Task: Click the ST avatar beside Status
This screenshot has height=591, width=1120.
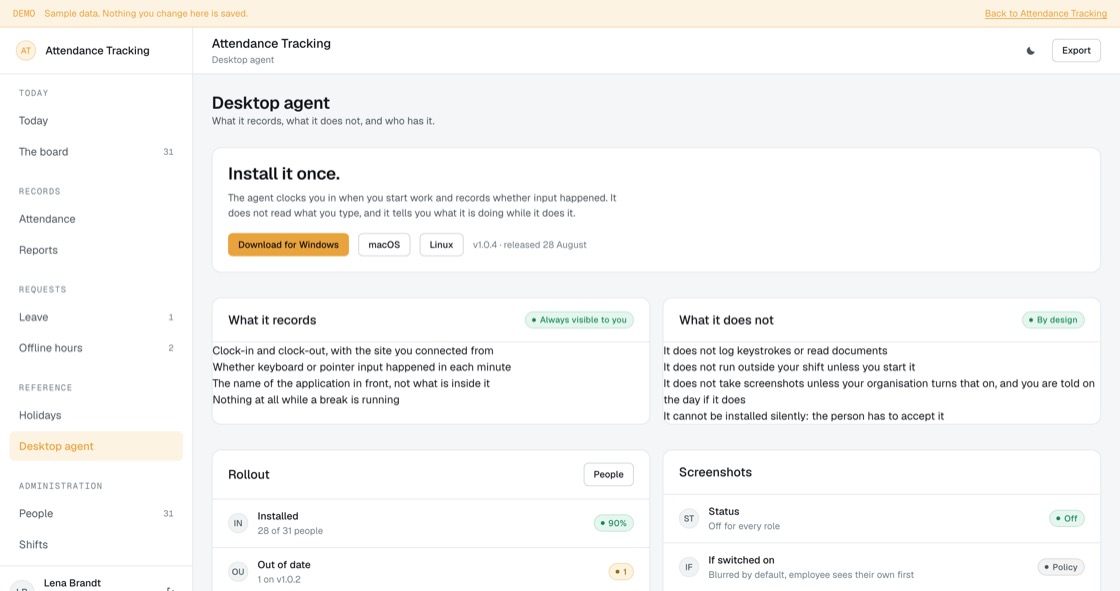Action: point(689,519)
